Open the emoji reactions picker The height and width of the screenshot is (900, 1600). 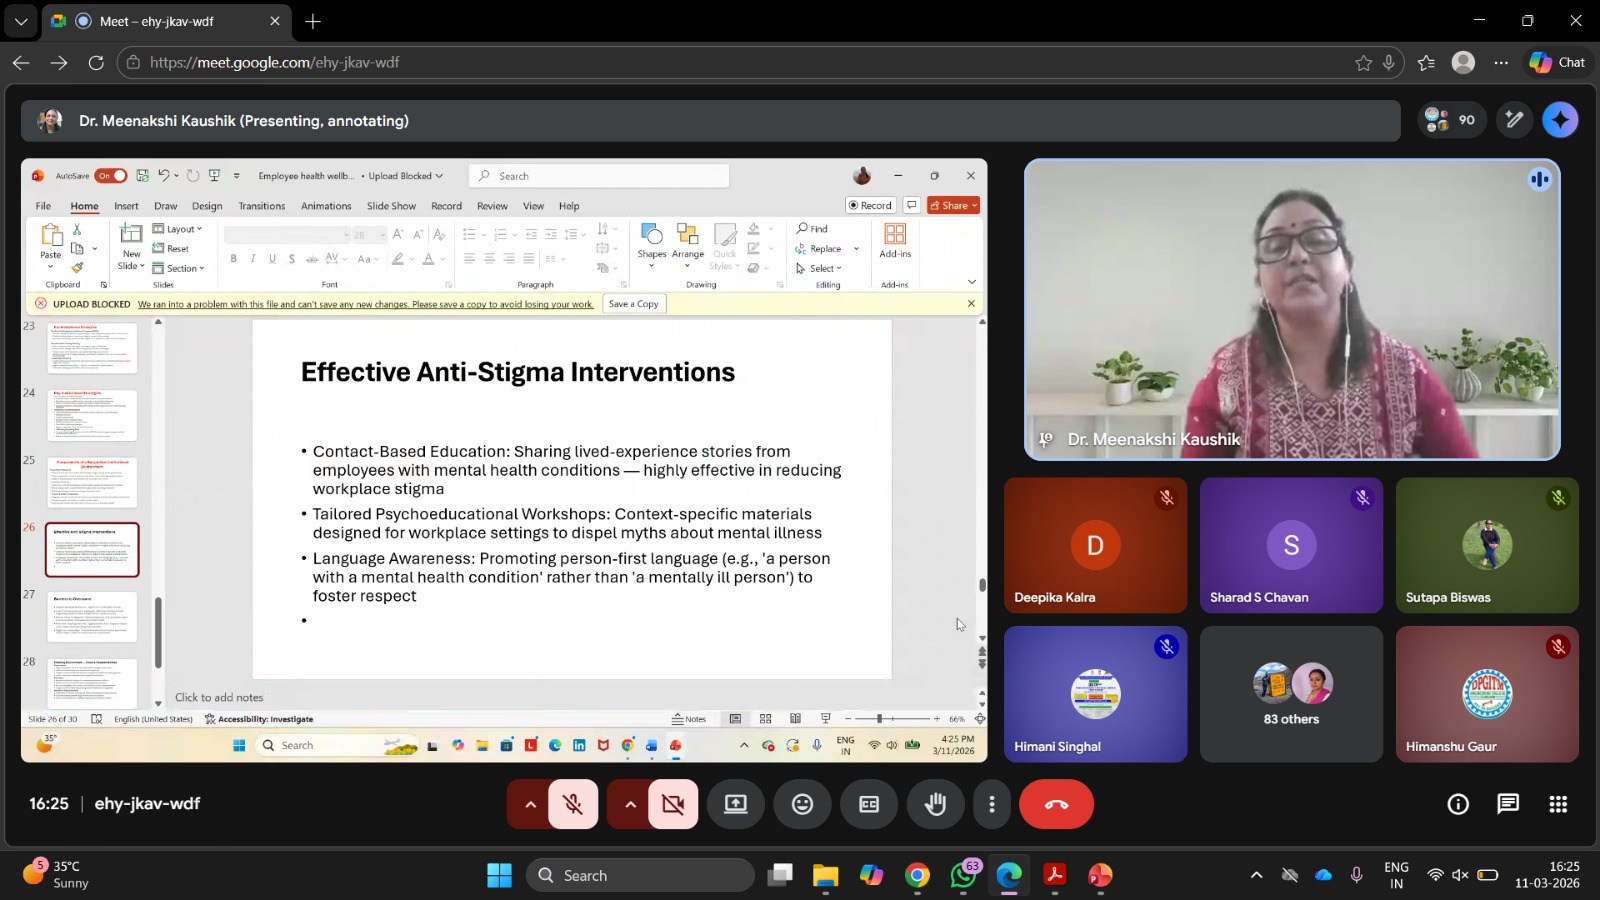(802, 804)
